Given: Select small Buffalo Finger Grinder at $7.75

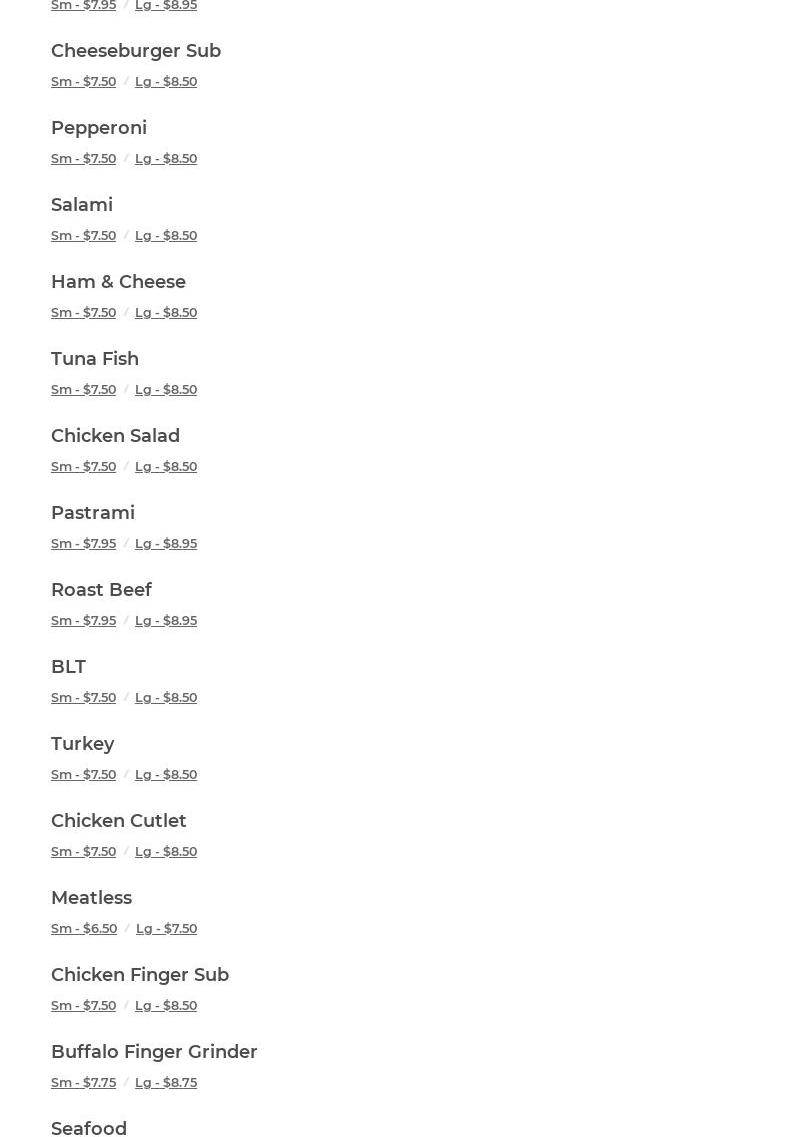Looking at the screenshot, I should point(84,1083).
